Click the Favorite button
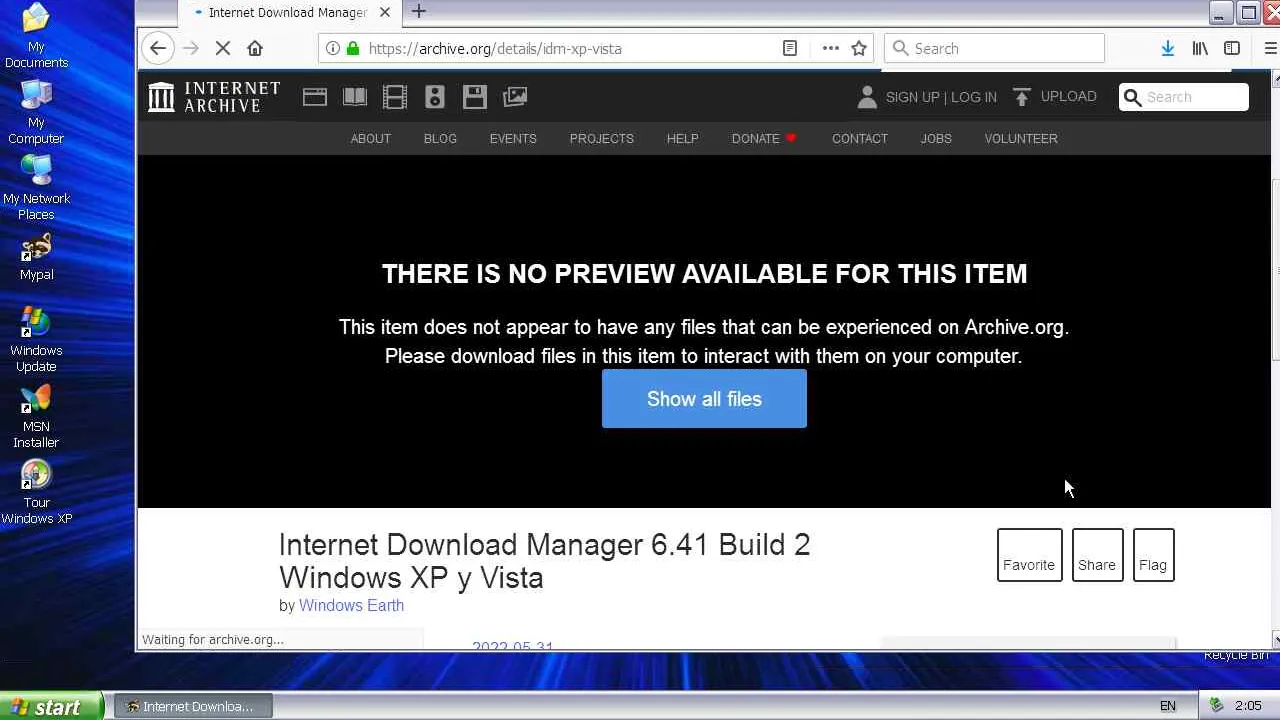The height and width of the screenshot is (720, 1280). point(1029,555)
